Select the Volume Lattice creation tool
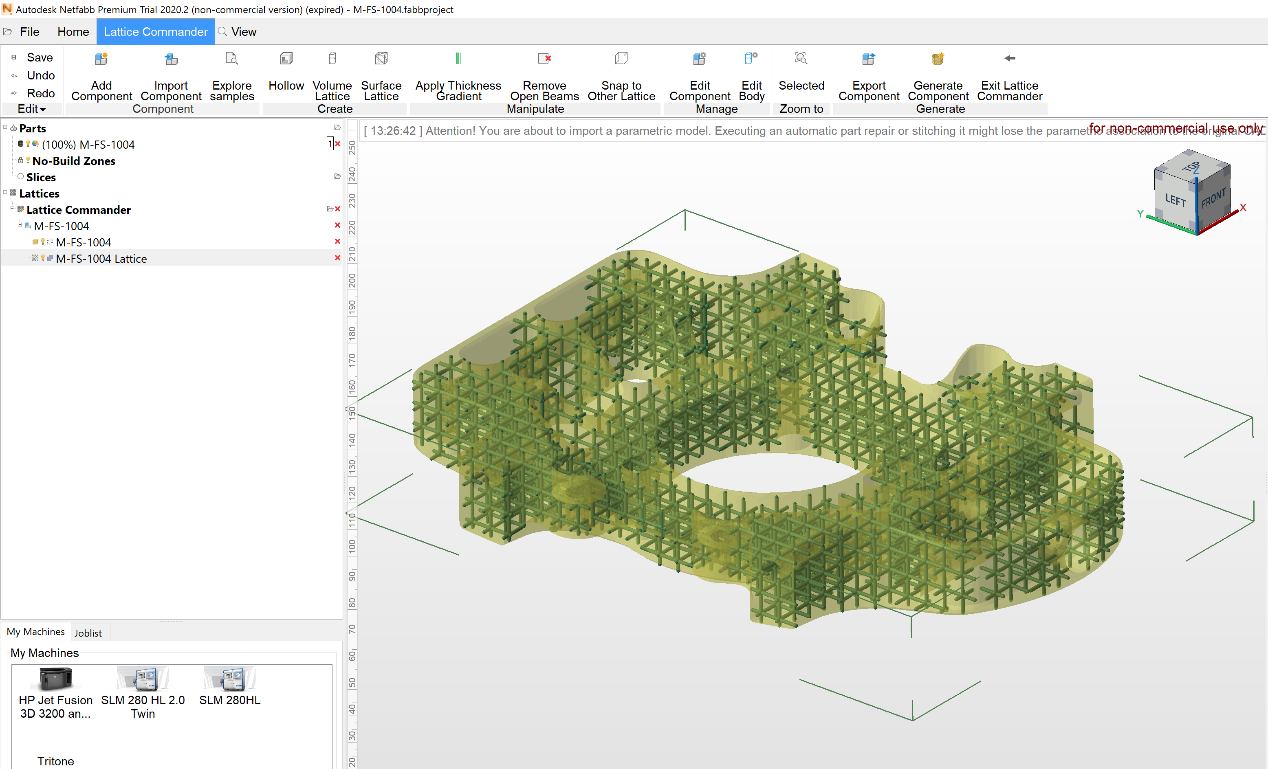 tap(332, 75)
